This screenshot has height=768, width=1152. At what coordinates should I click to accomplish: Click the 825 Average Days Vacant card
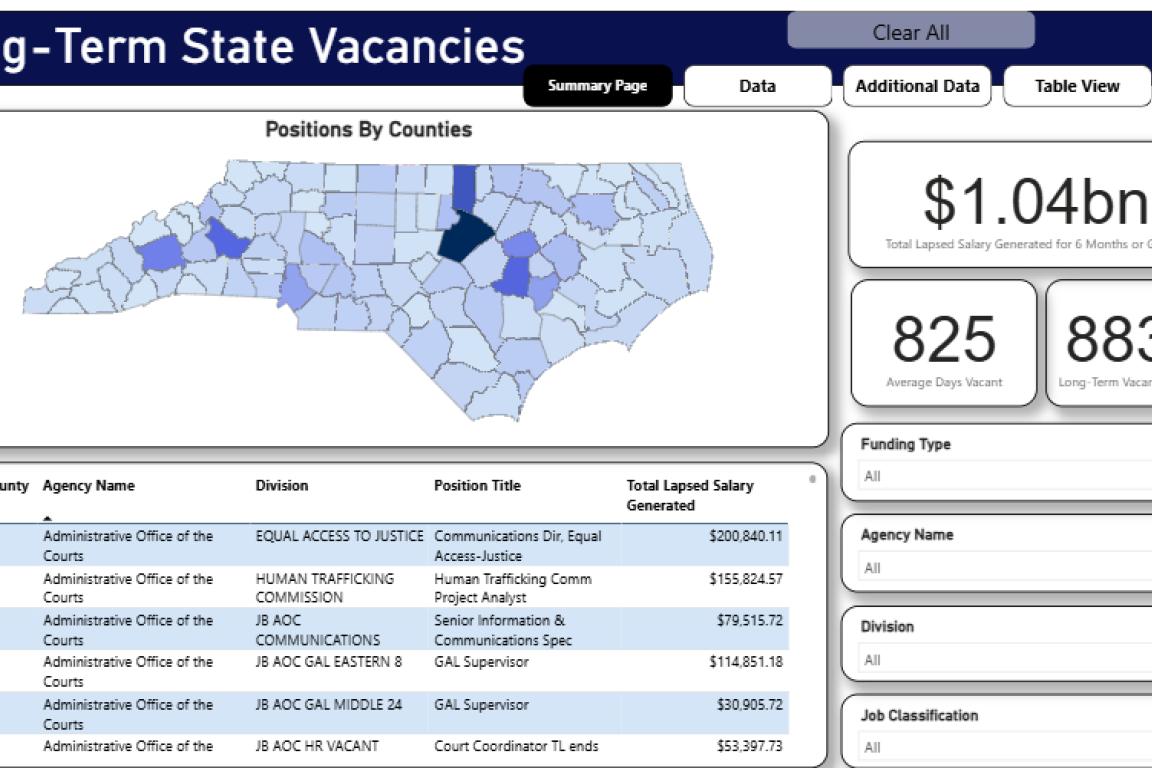click(x=944, y=343)
